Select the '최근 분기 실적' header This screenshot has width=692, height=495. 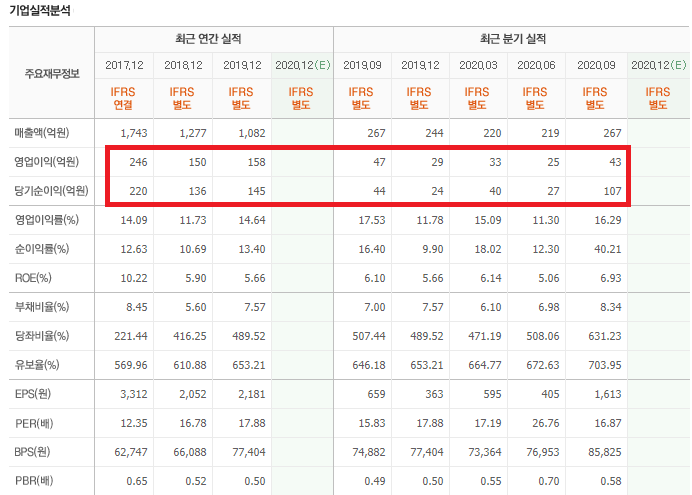[513, 39]
